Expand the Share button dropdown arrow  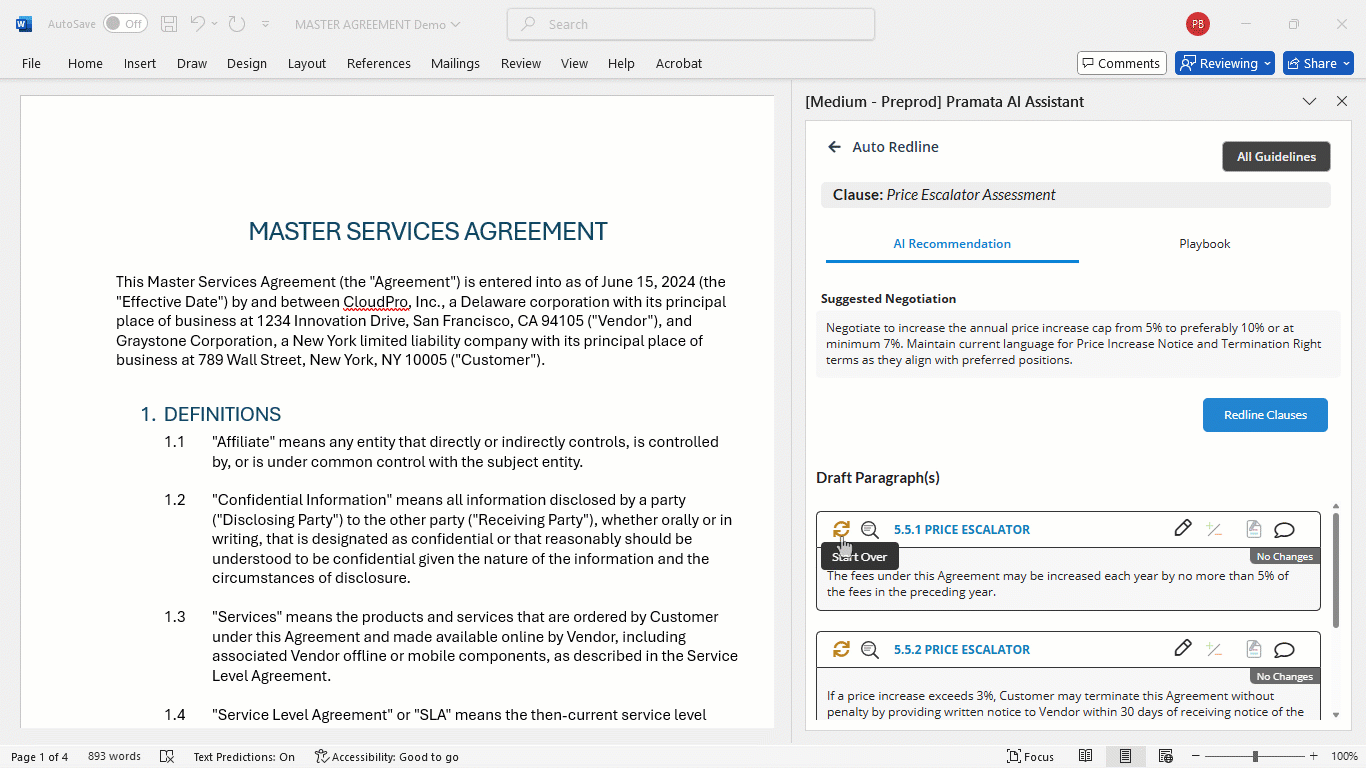pos(1346,63)
